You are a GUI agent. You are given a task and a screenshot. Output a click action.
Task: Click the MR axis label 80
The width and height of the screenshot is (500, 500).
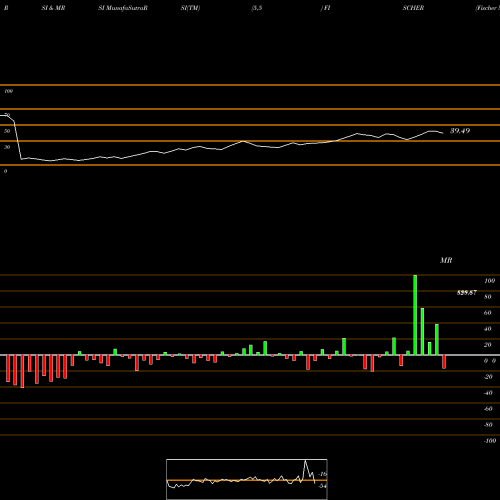[488, 297]
